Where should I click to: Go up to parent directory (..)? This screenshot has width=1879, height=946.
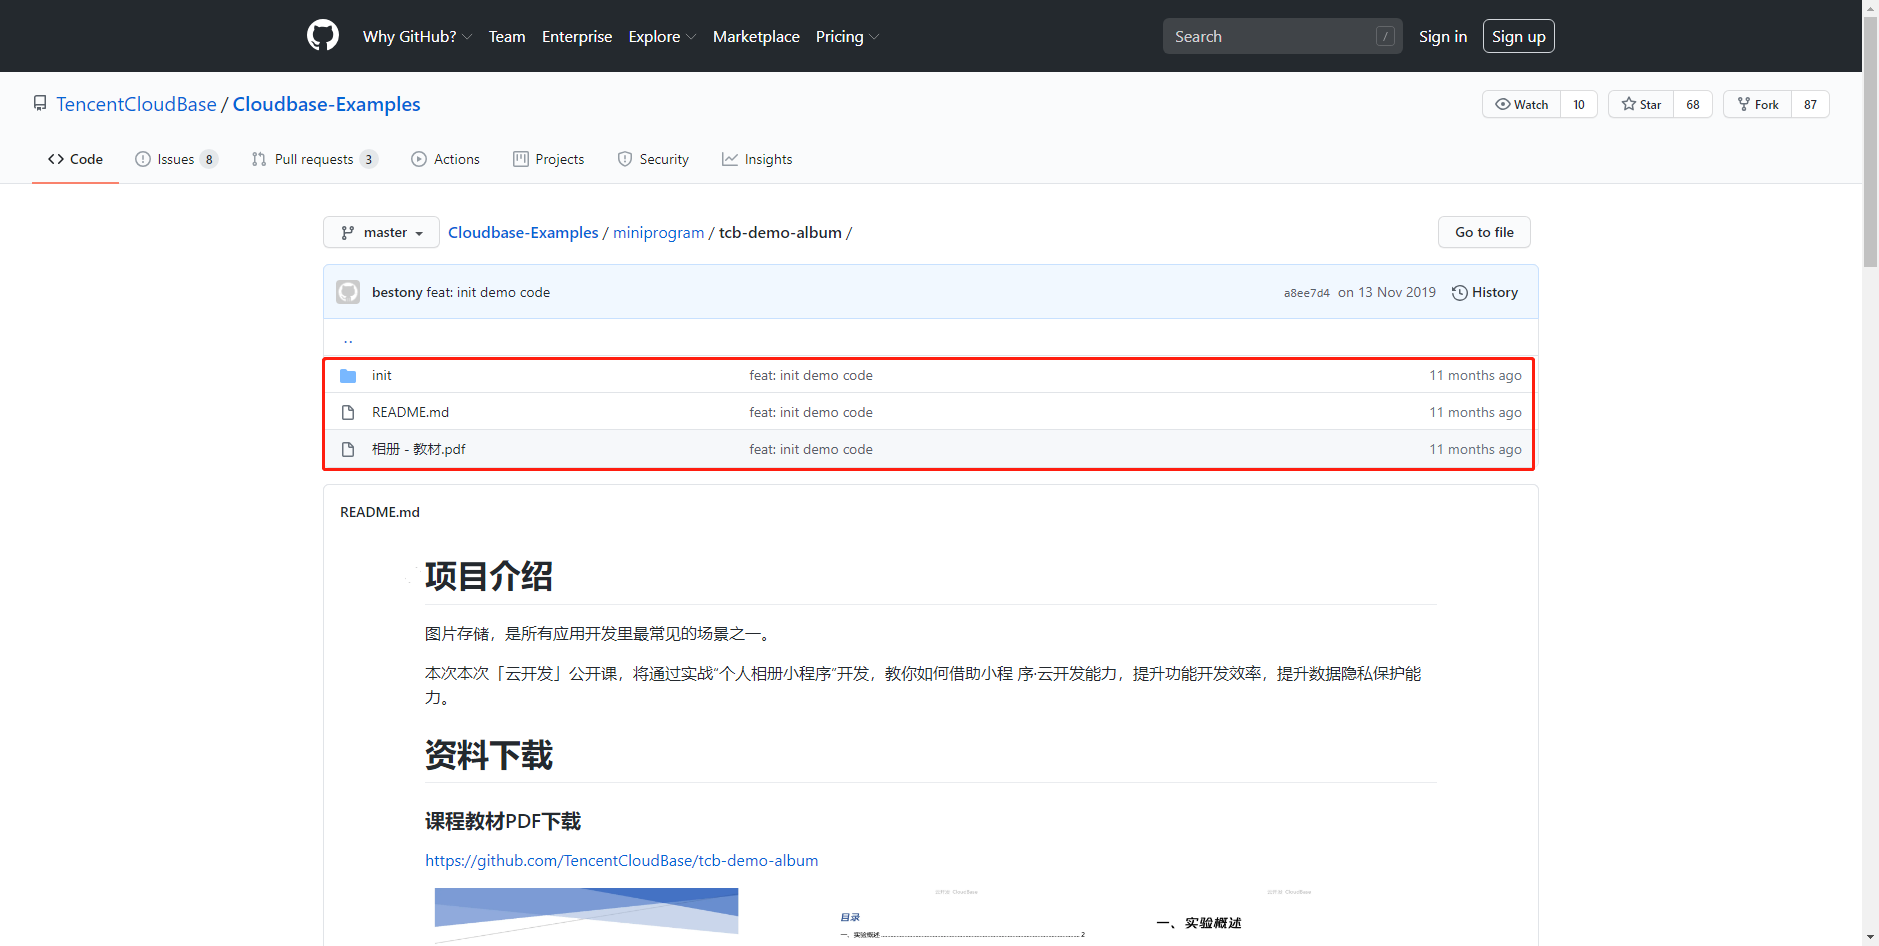tap(348, 340)
